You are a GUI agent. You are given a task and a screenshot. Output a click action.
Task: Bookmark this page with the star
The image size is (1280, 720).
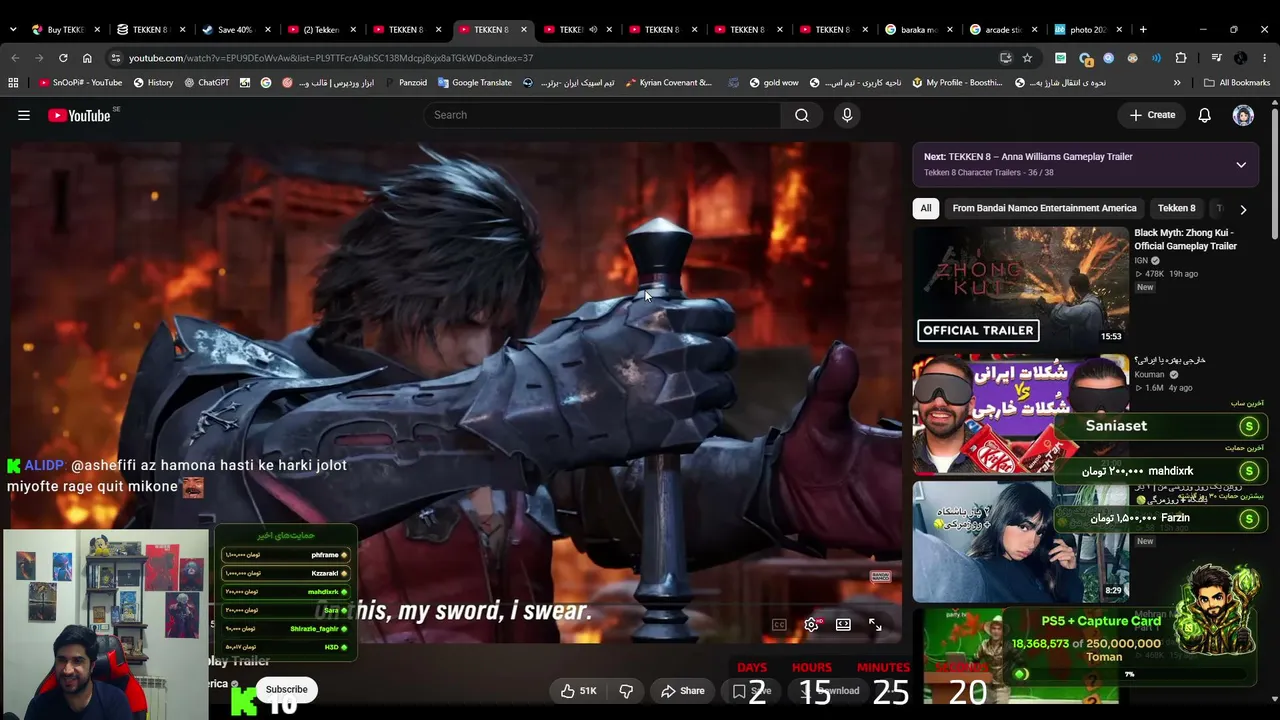(x=1027, y=58)
